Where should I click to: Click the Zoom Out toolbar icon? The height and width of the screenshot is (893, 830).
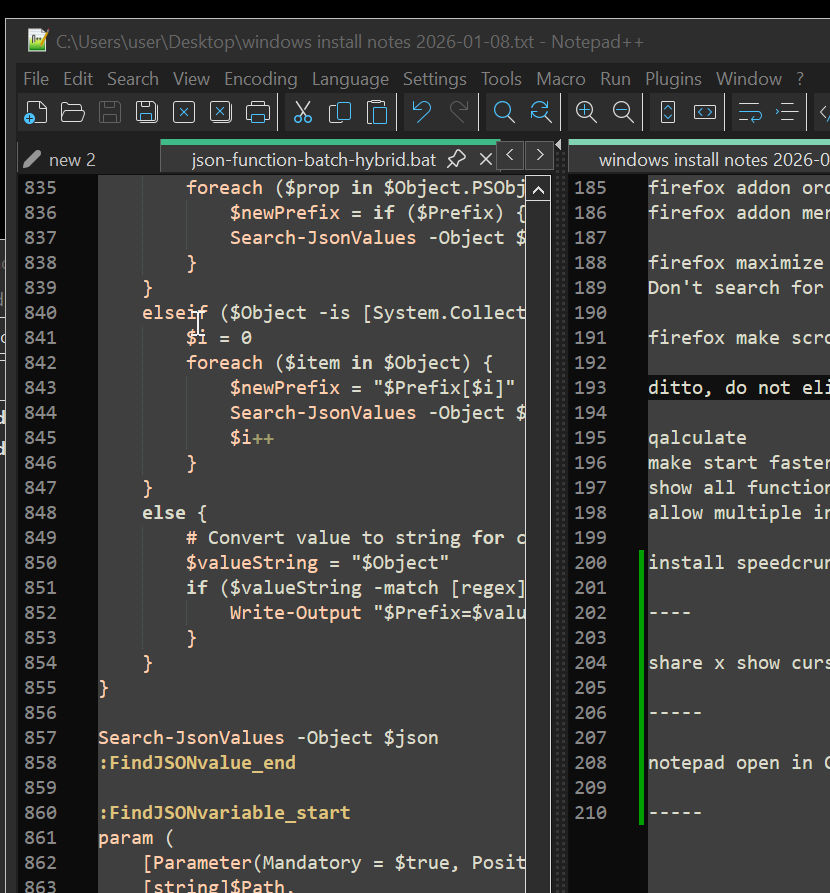pyautogui.click(x=623, y=112)
